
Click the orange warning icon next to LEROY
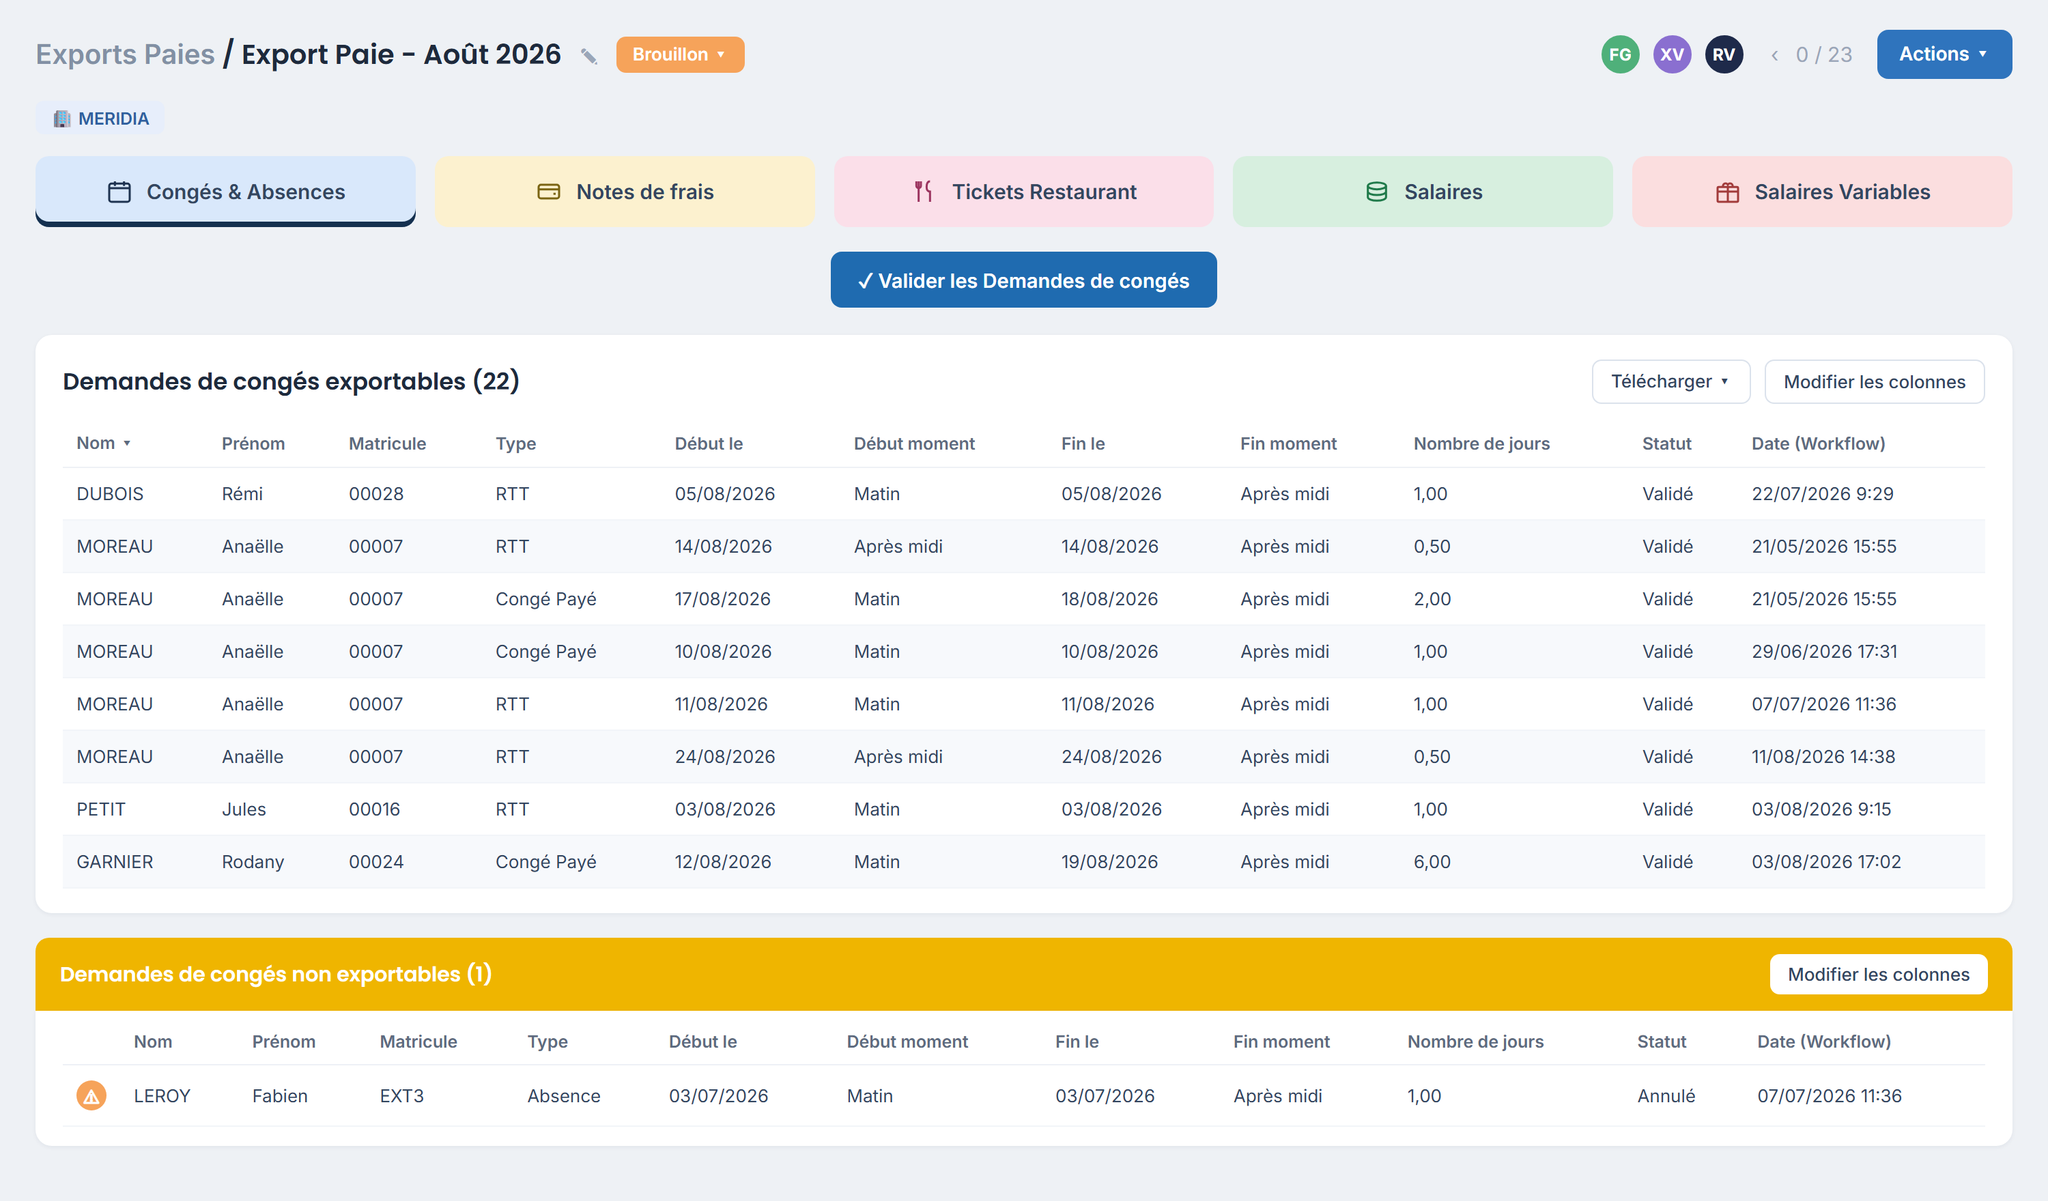(x=91, y=1096)
